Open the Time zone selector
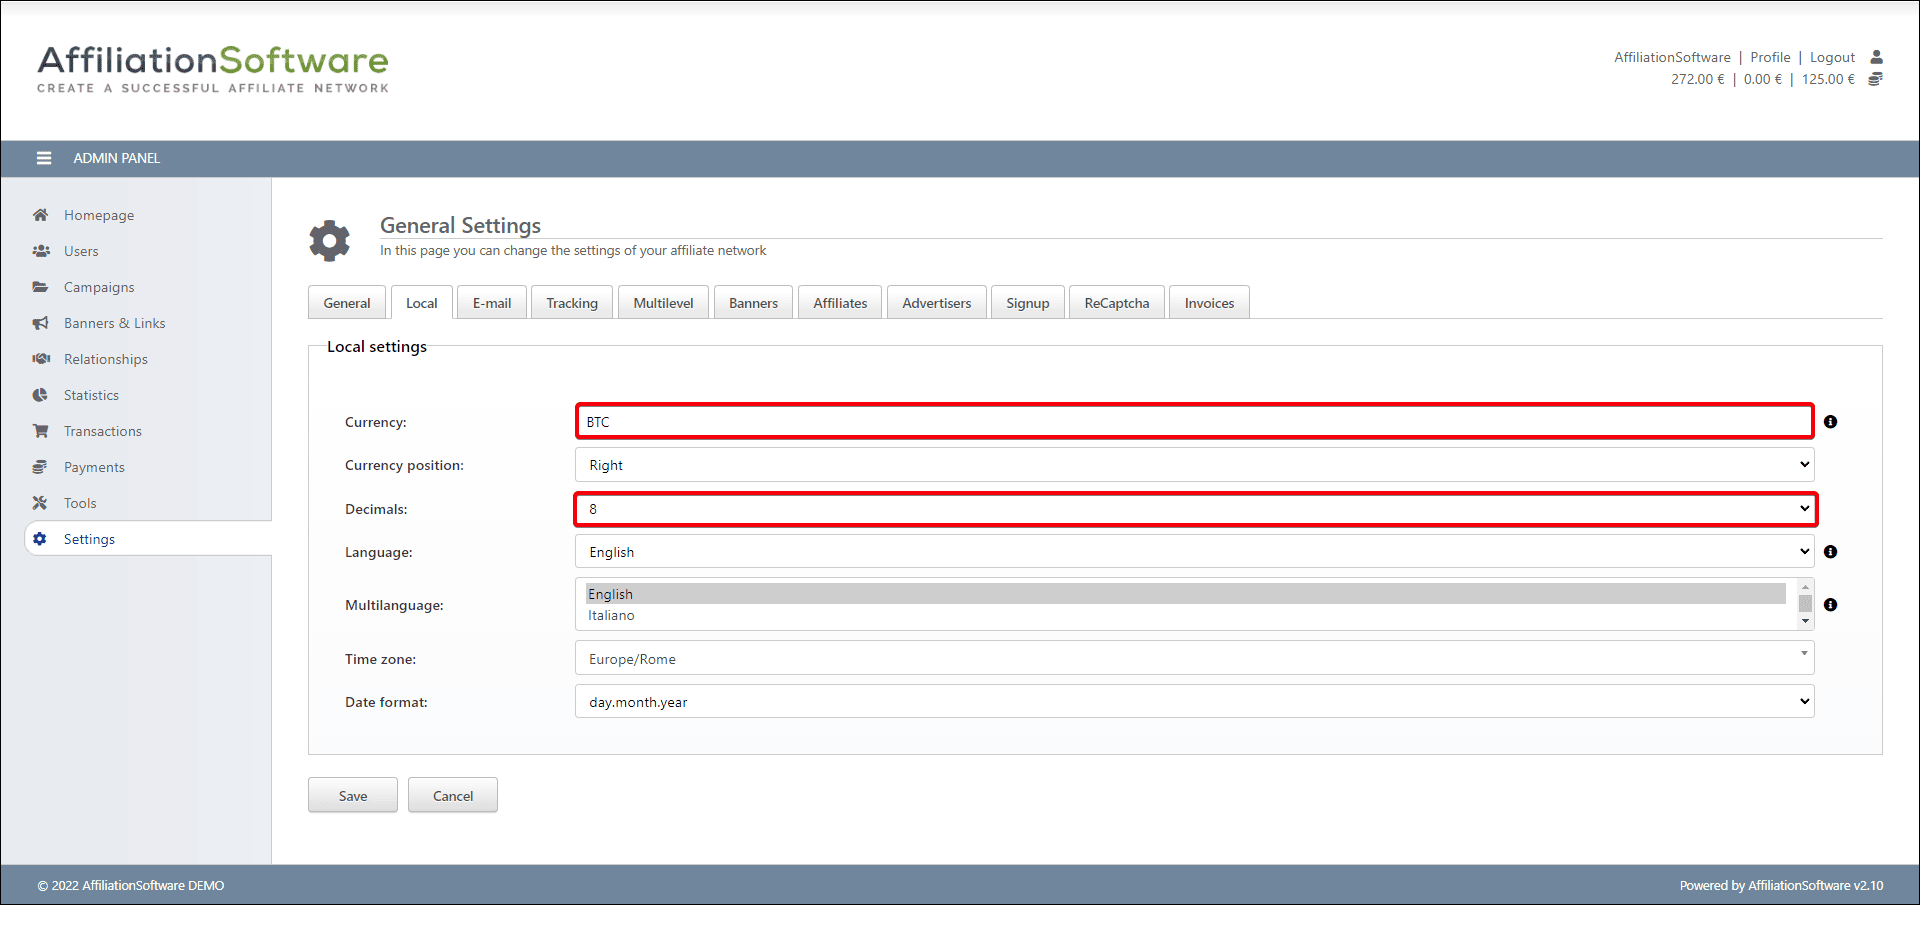1920x941 pixels. tap(1194, 659)
